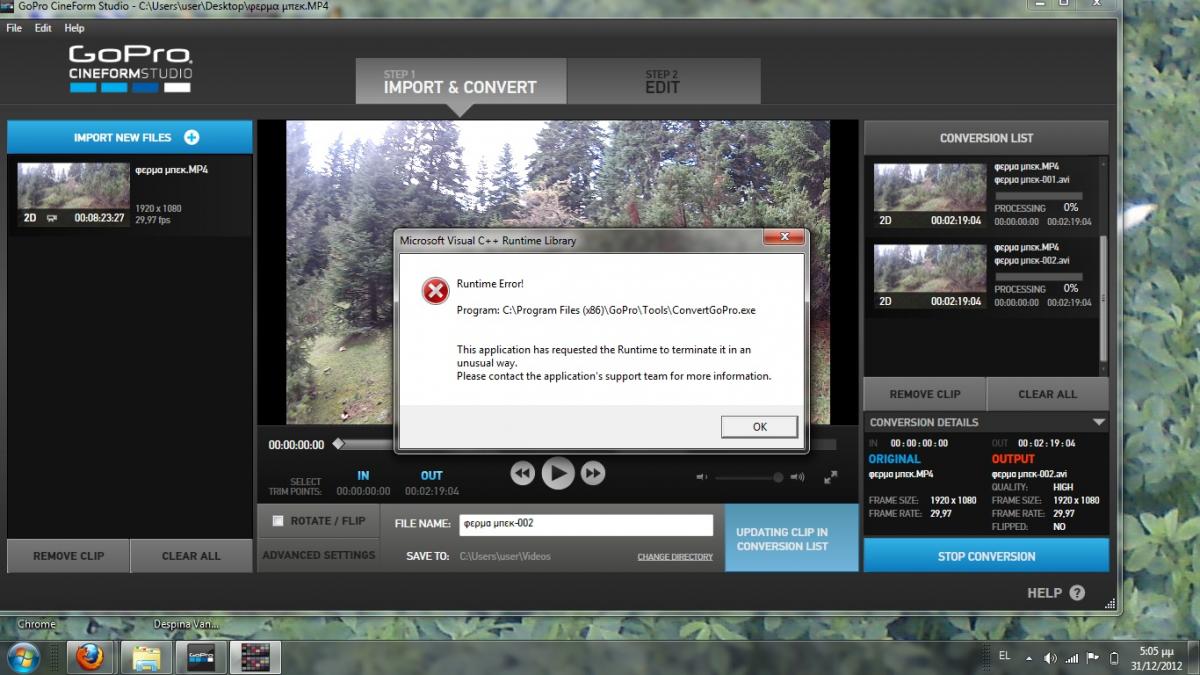Image resolution: width=1200 pixels, height=675 pixels.
Task: Click the EL language indicator in the tray
Action: pyautogui.click(x=1004, y=656)
